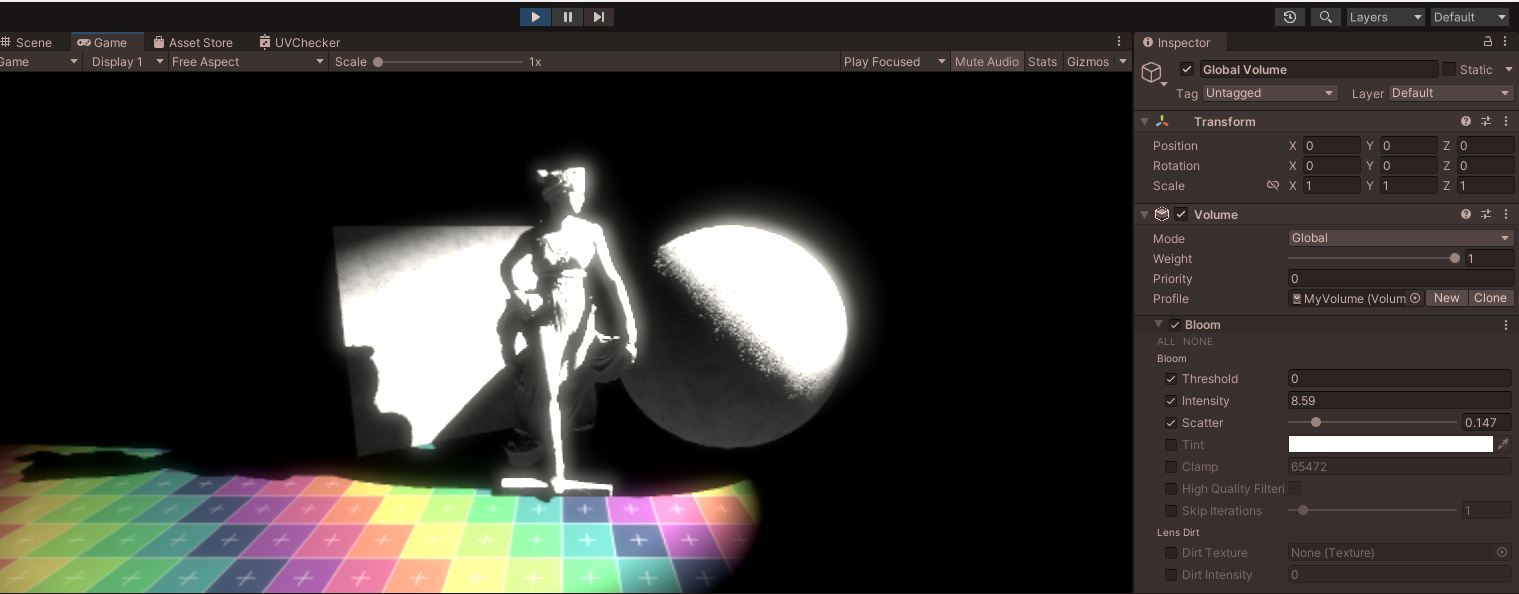Enable the Tint override checkbox
This screenshot has height=594, width=1519.
click(1171, 445)
